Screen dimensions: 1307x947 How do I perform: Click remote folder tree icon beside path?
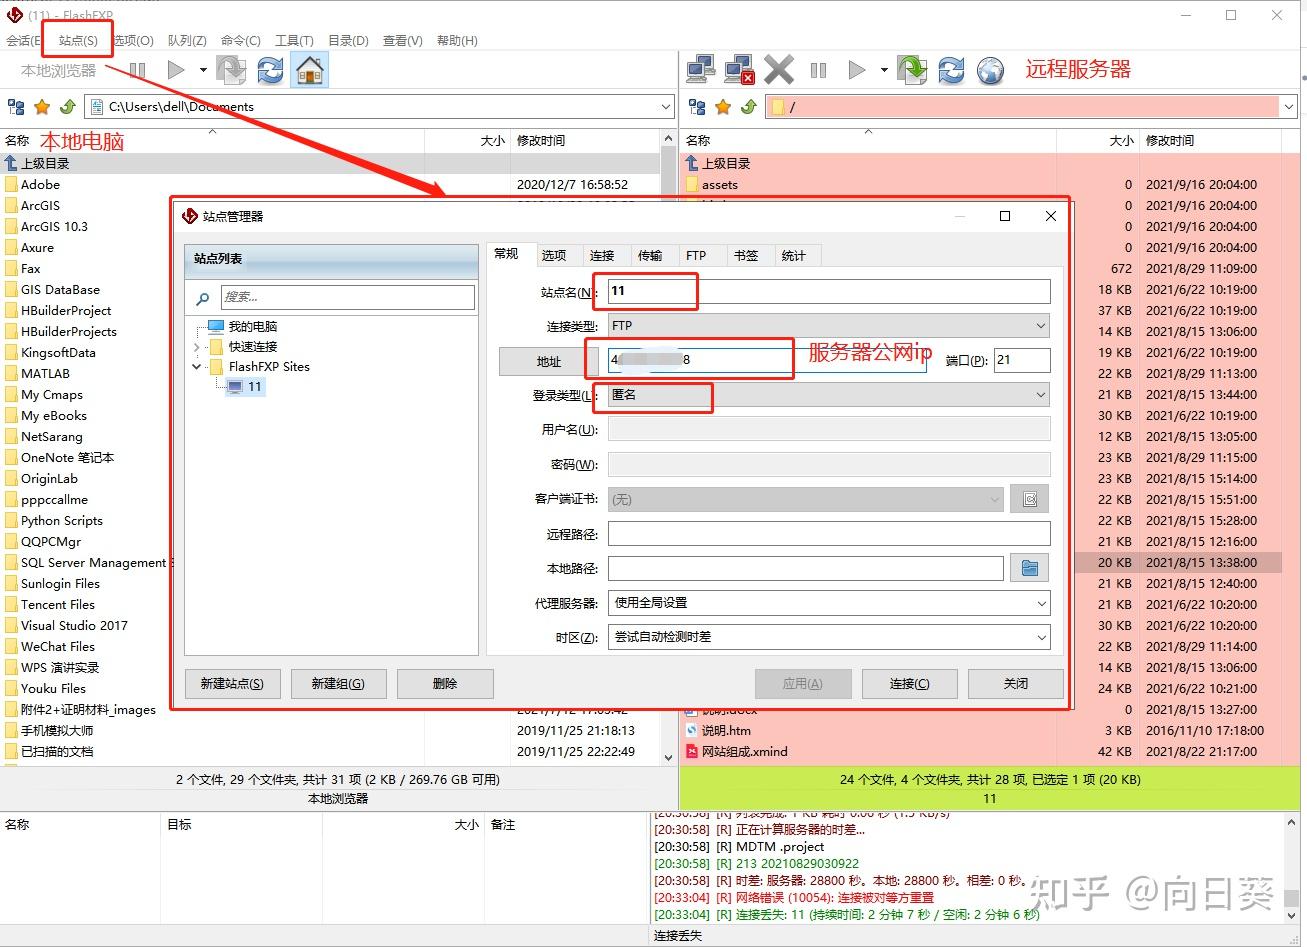[697, 106]
